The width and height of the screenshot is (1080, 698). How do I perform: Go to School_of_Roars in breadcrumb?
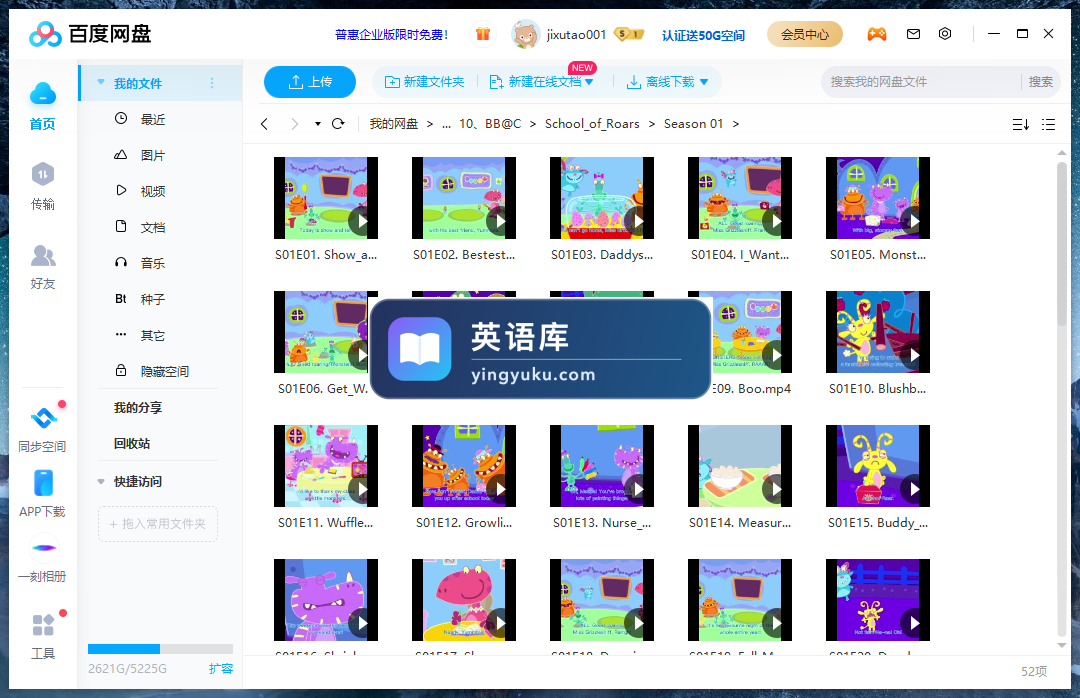coord(592,124)
